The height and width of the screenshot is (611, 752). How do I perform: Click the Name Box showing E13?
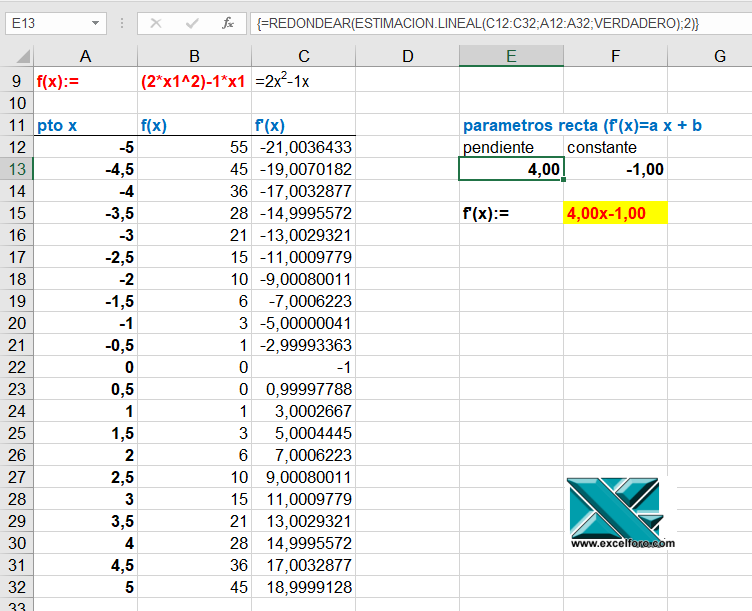pos(55,23)
